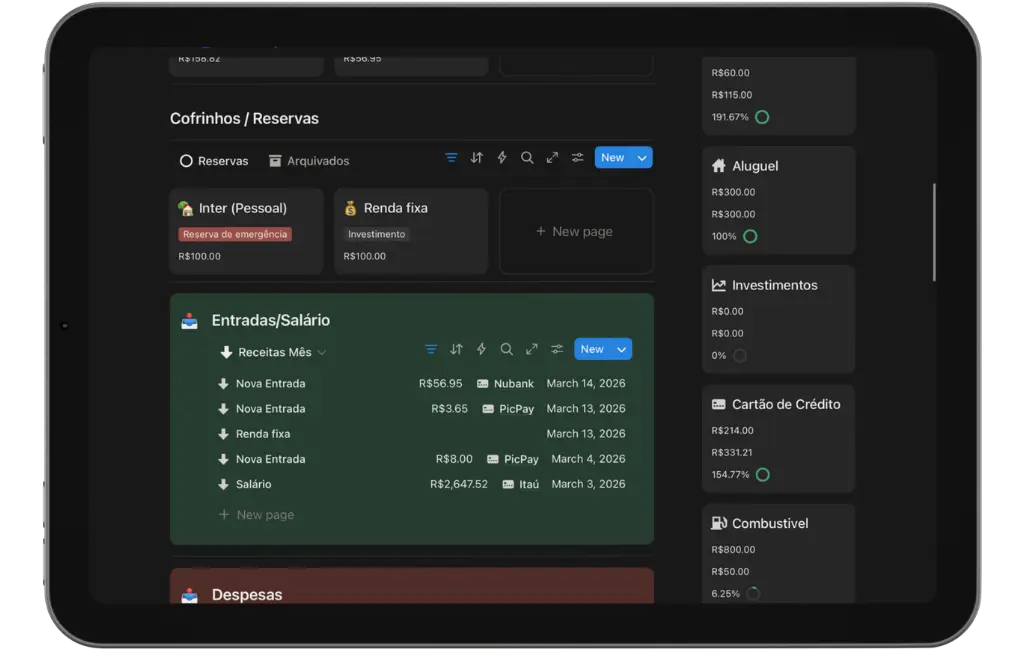Click the Despesas section icon
The image size is (1024, 649).
click(189, 595)
